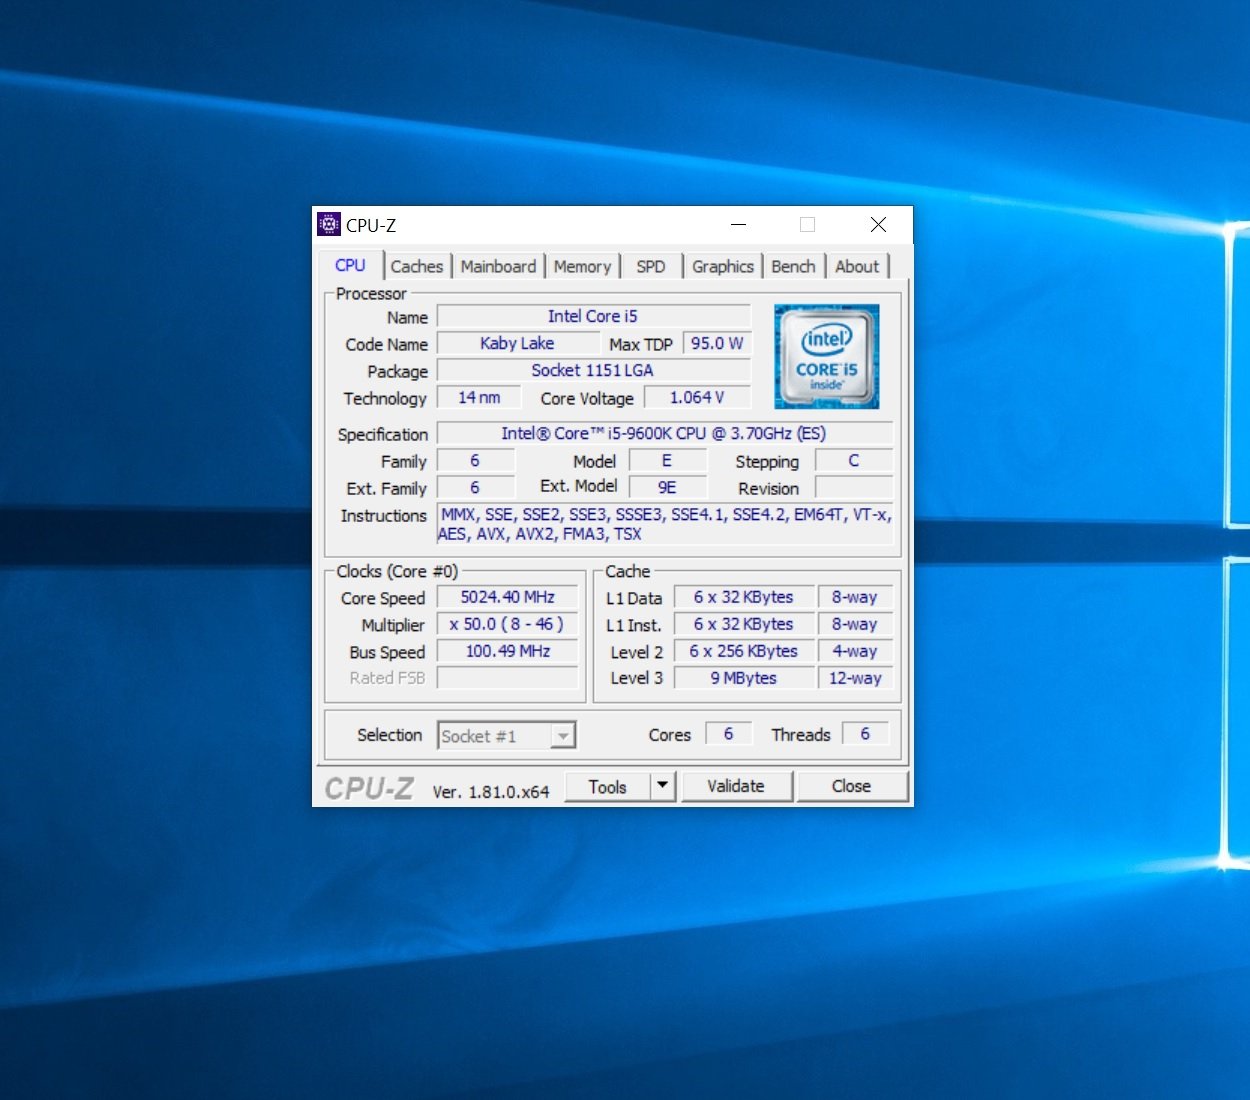Switch to the CPU tab
Screen dimensions: 1250x1100
click(x=350, y=265)
